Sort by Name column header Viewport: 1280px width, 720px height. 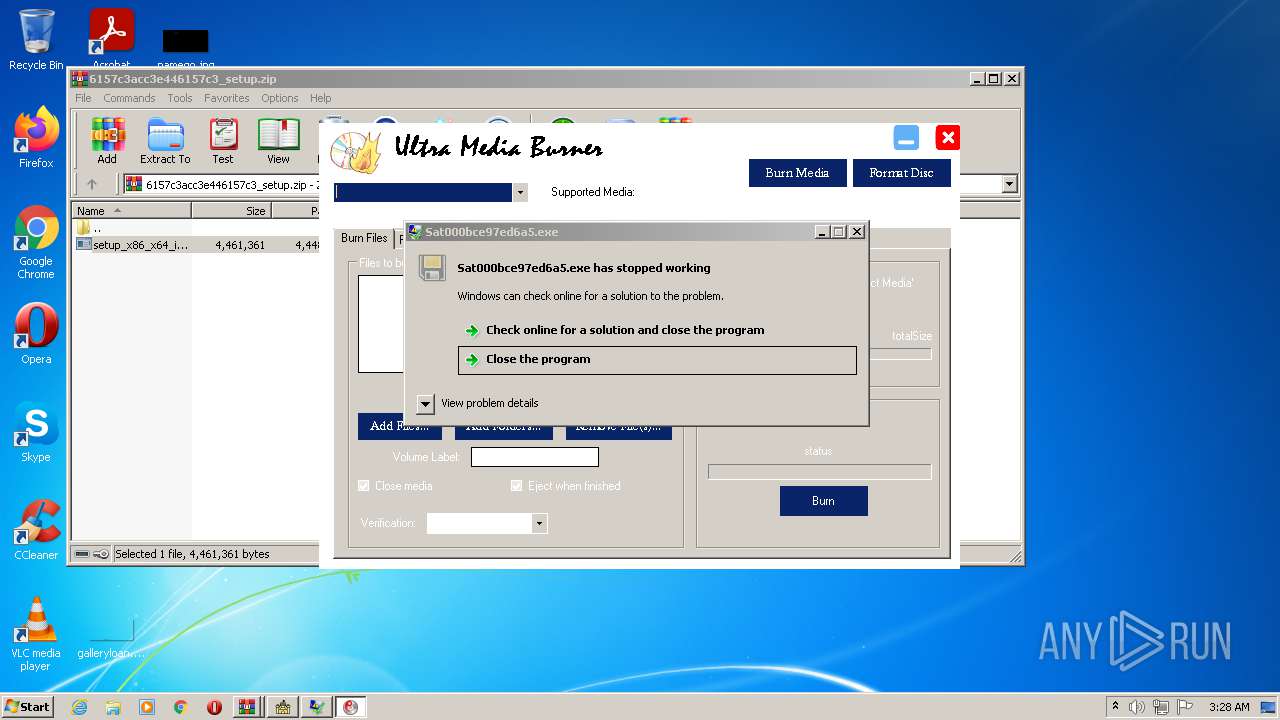click(x=131, y=211)
